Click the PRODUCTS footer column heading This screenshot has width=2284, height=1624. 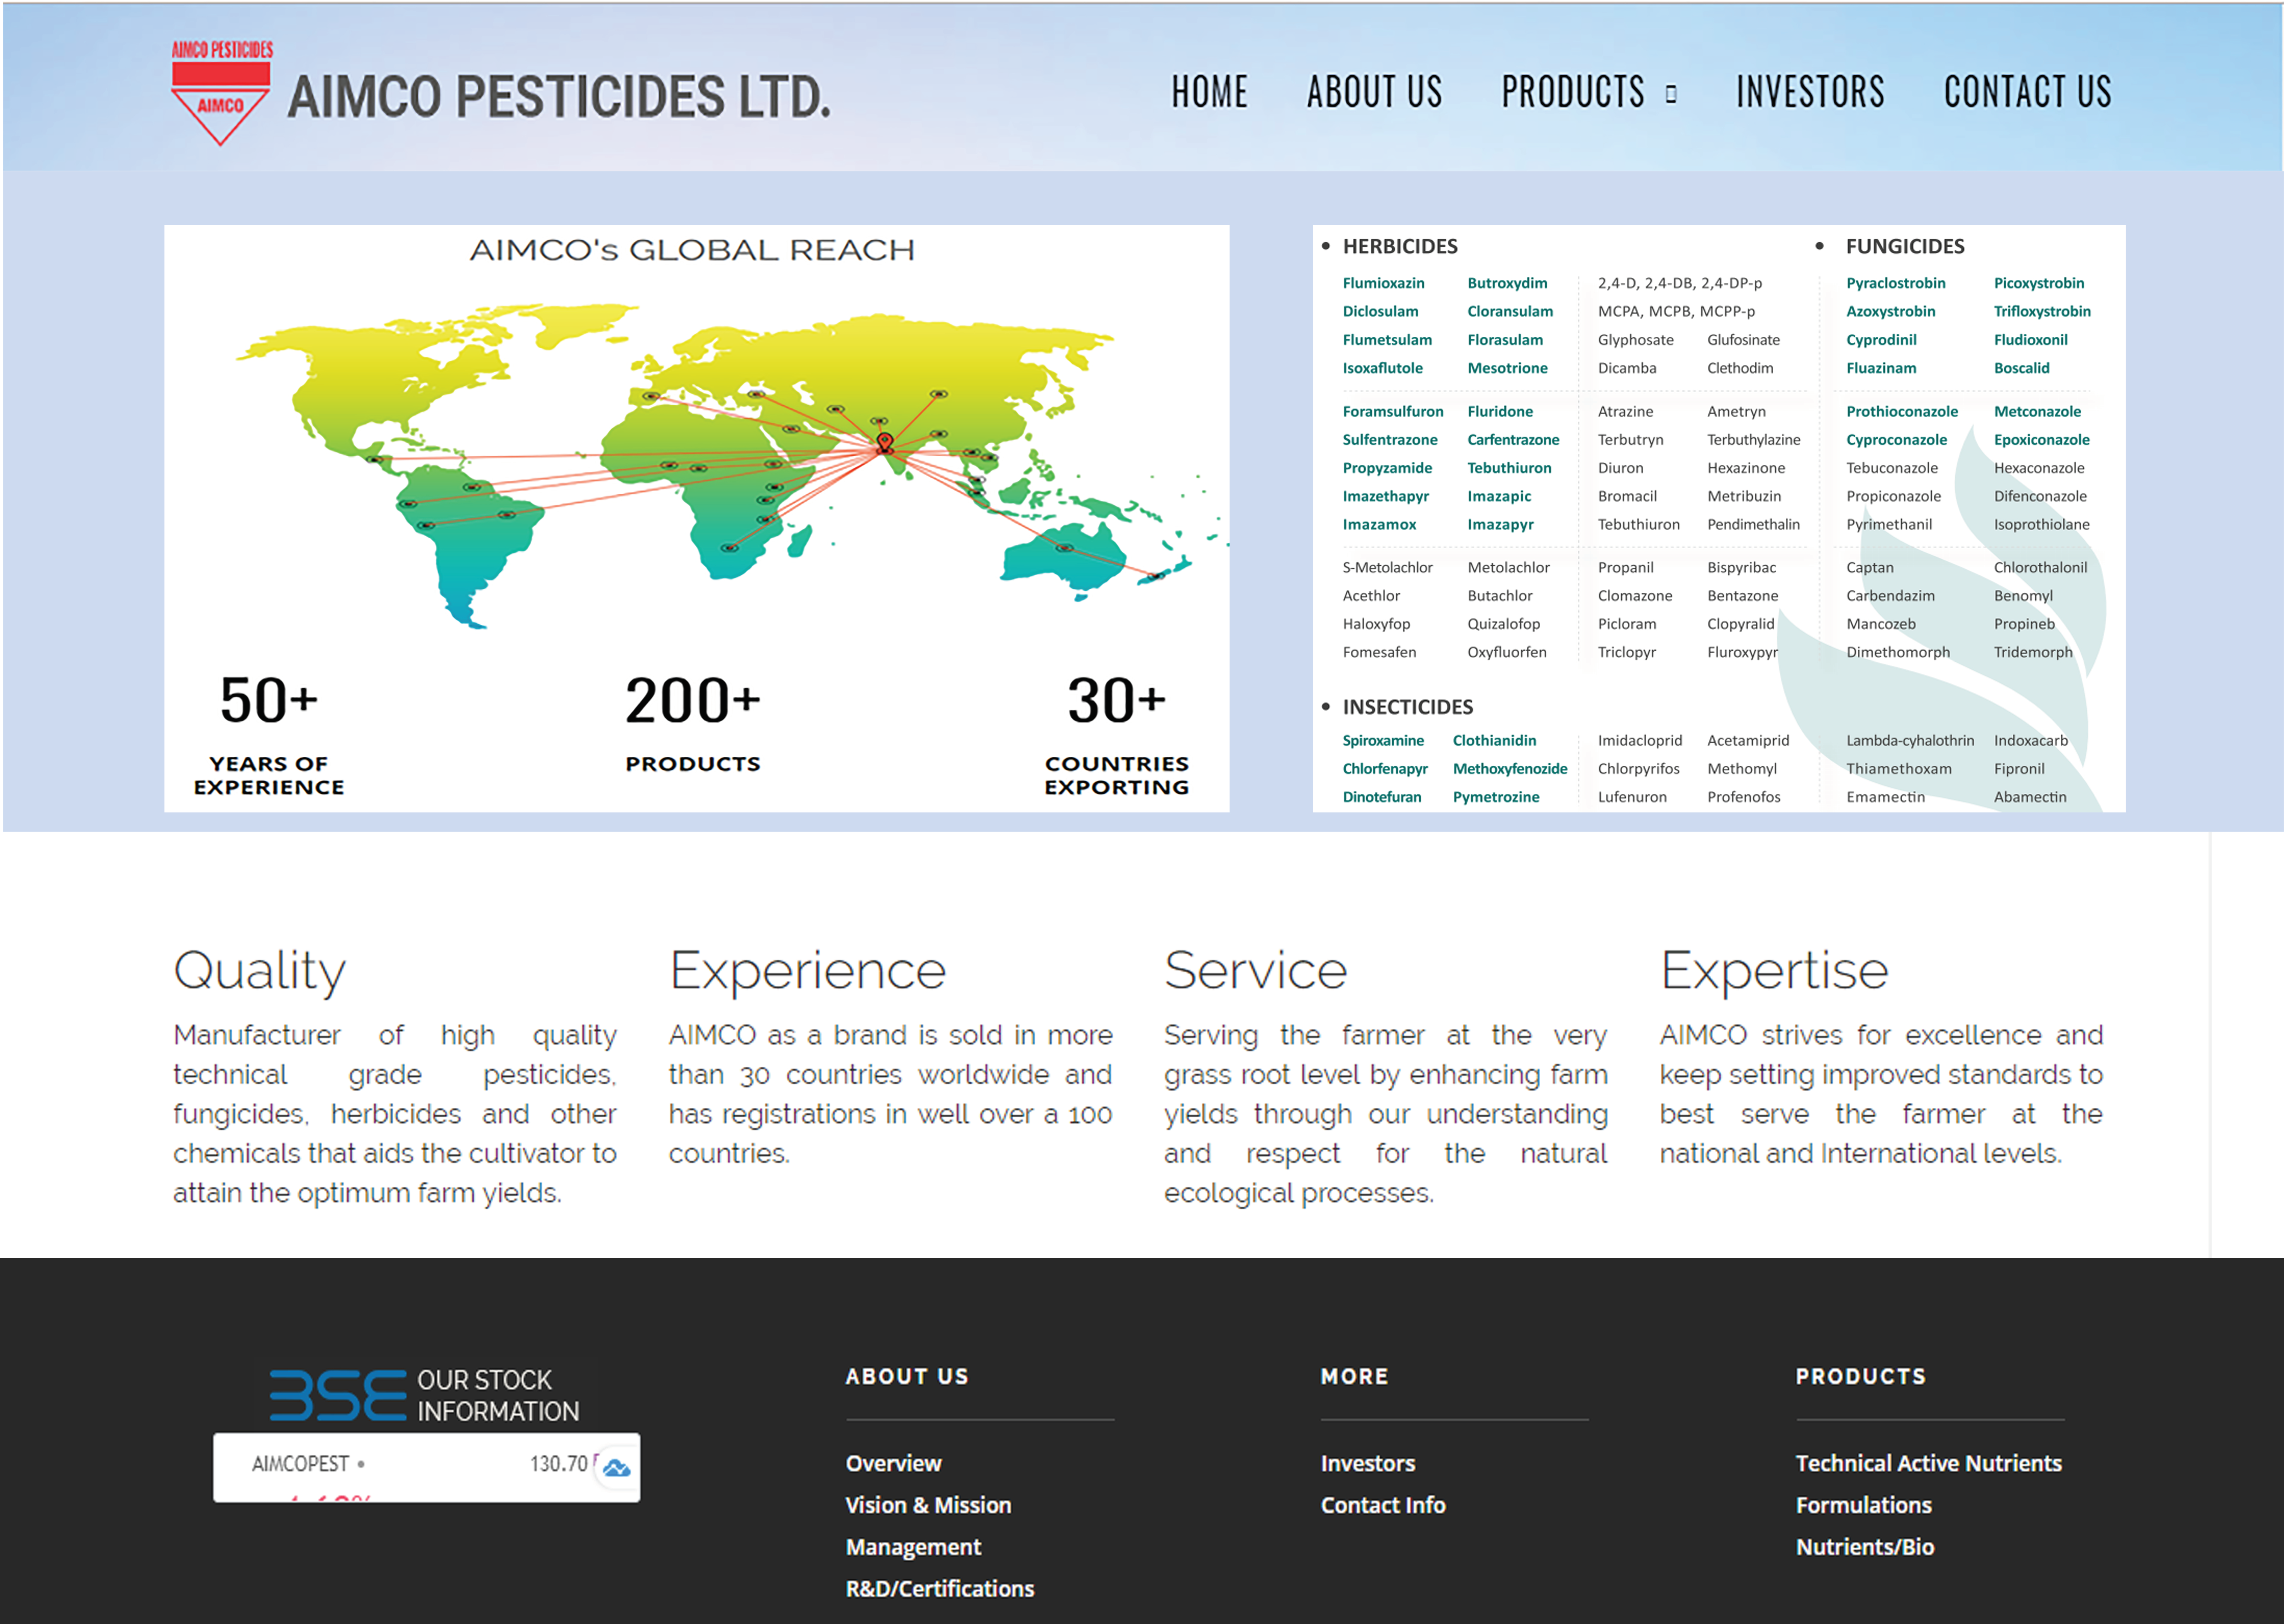coord(1861,1377)
